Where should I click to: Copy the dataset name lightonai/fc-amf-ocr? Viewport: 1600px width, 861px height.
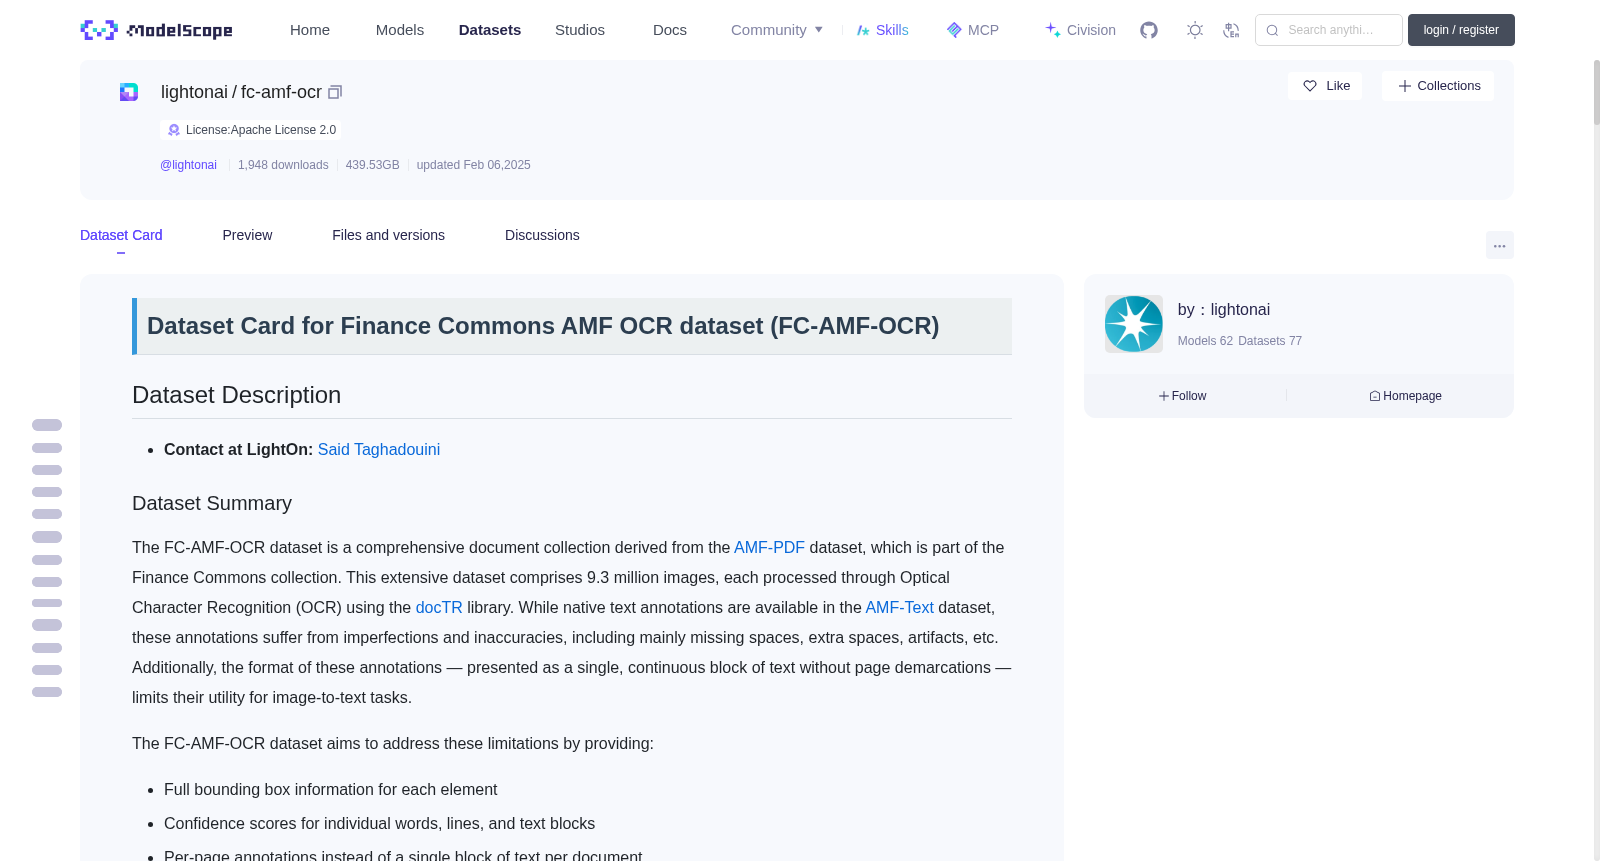tap(335, 92)
